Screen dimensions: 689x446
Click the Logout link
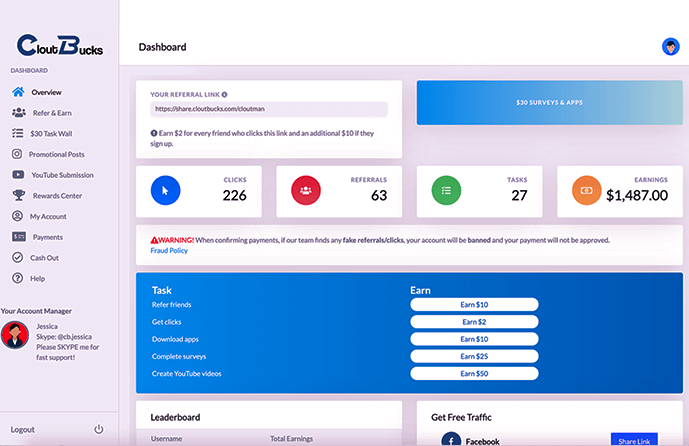click(22, 429)
